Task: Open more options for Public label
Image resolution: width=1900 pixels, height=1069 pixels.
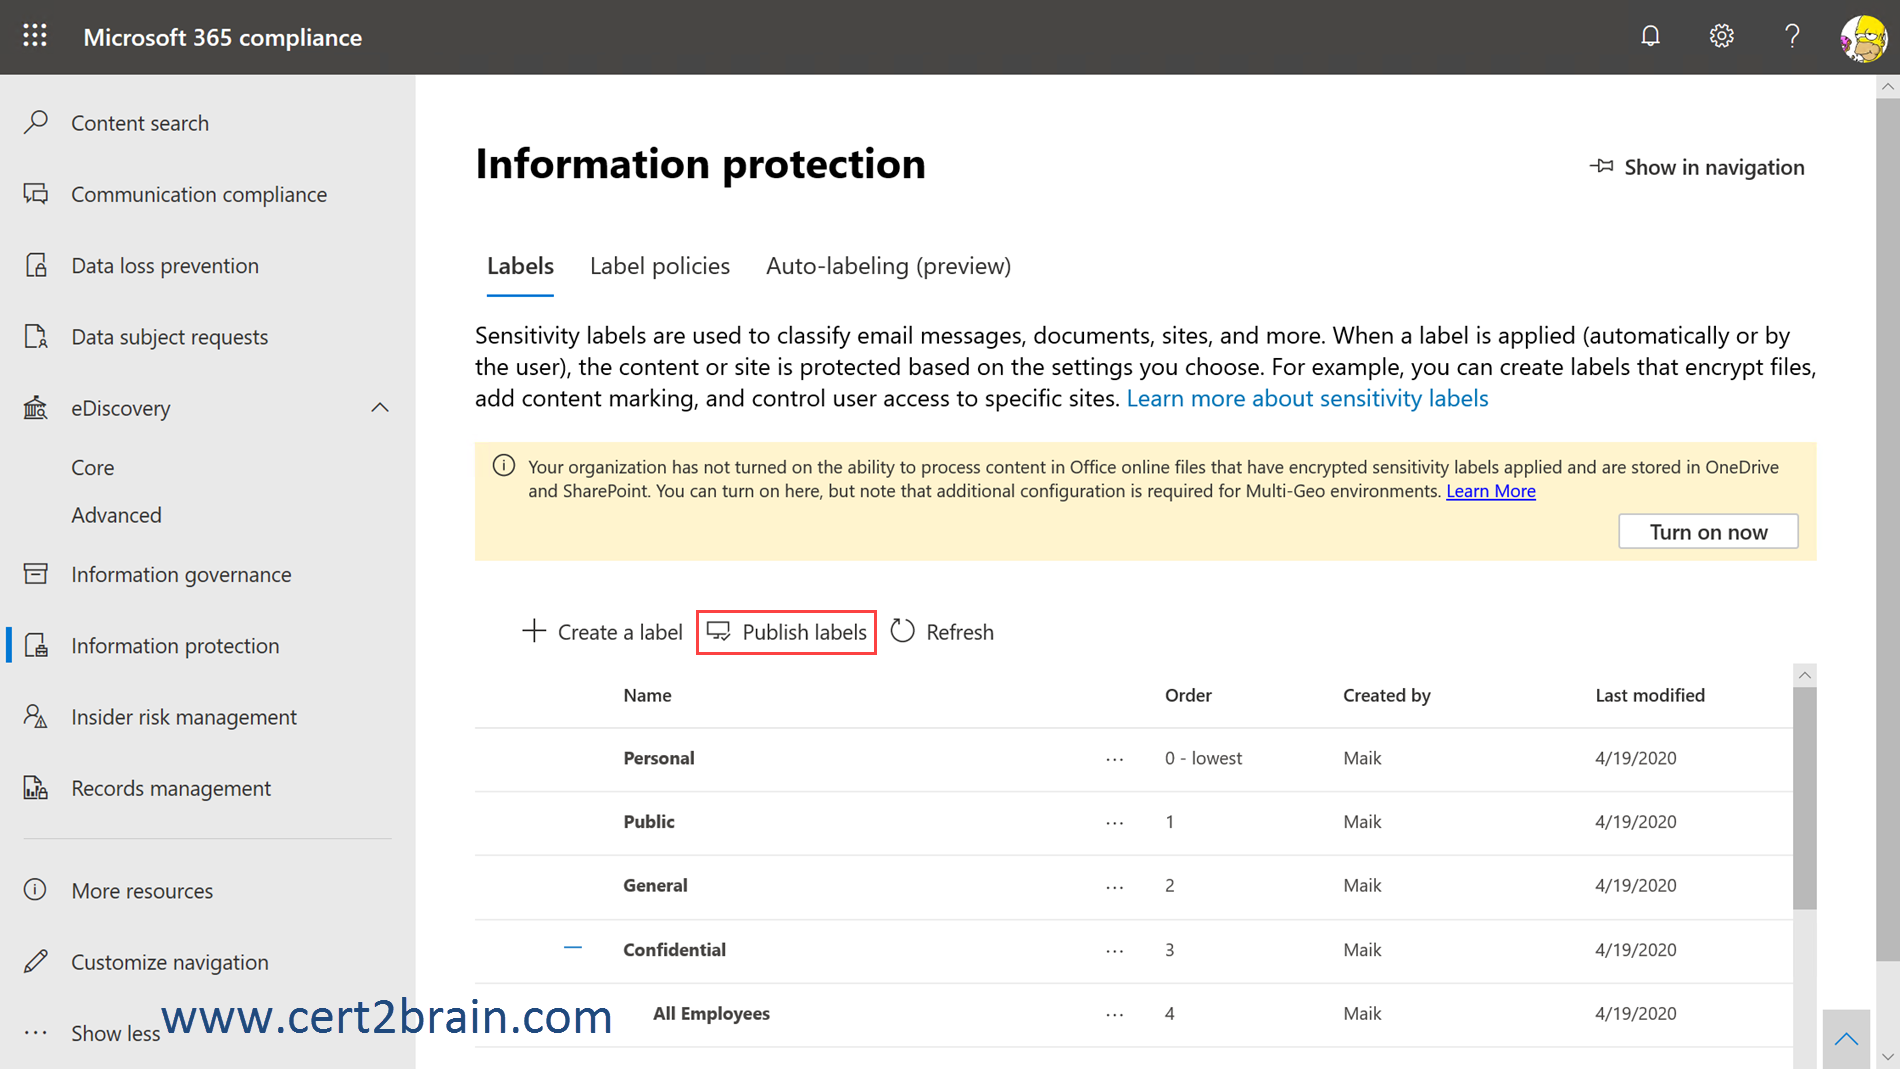Action: (x=1114, y=822)
